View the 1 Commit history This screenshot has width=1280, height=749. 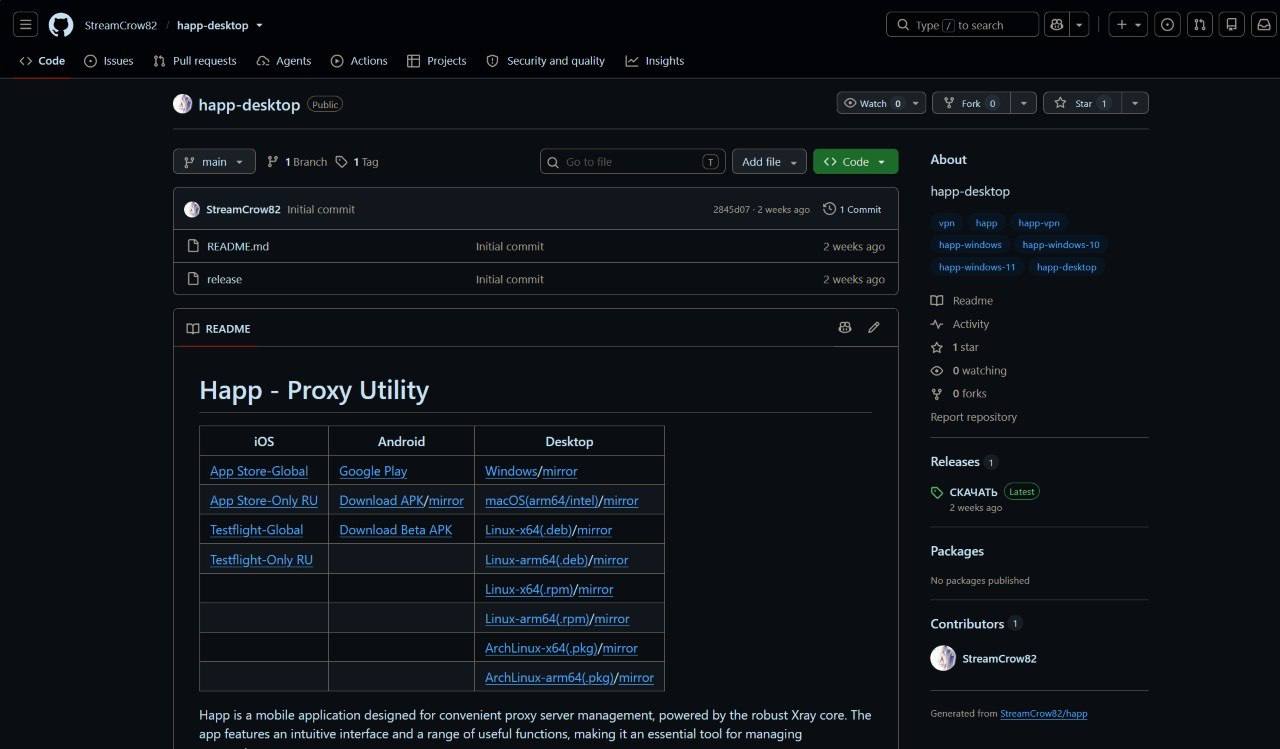[x=852, y=210]
